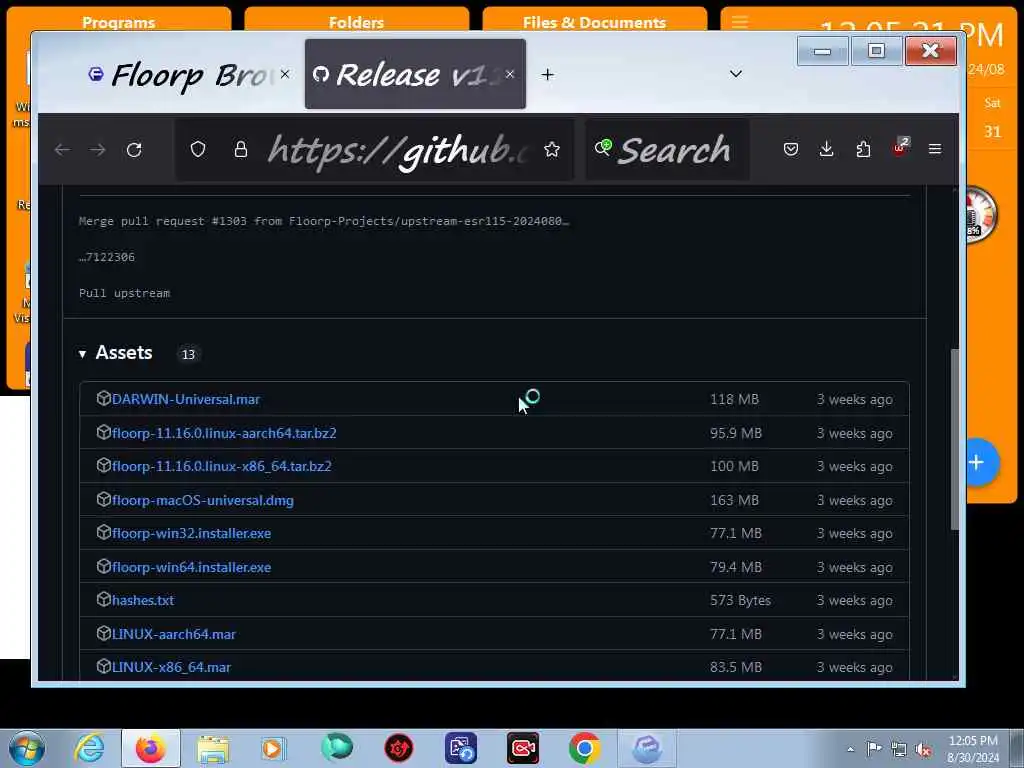The image size is (1024, 768).
Task: Click the padlock site security icon
Action: [x=241, y=150]
